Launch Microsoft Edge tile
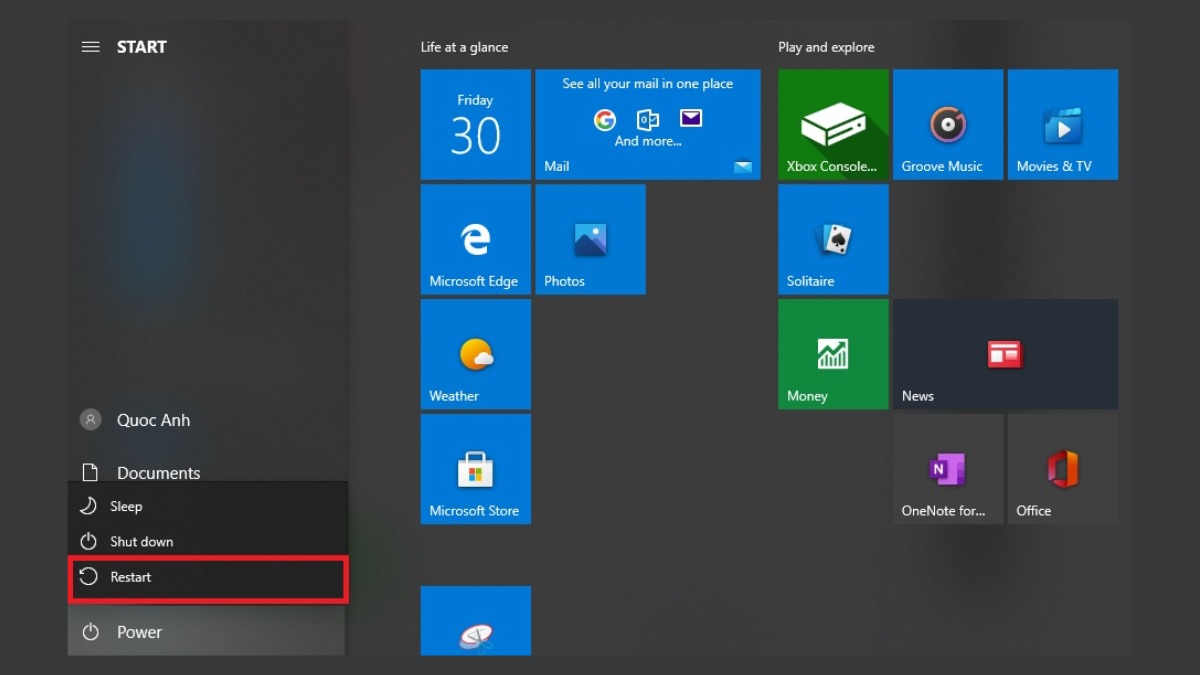The image size is (1200, 675). coord(476,239)
